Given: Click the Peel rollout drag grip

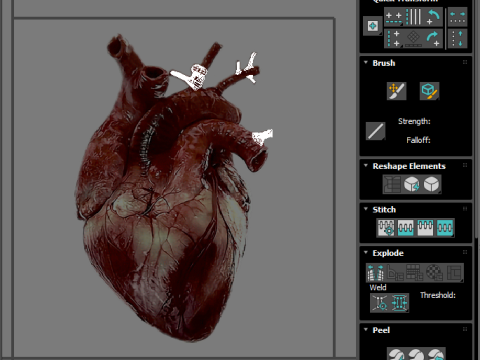Looking at the screenshot, I should tap(465, 329).
